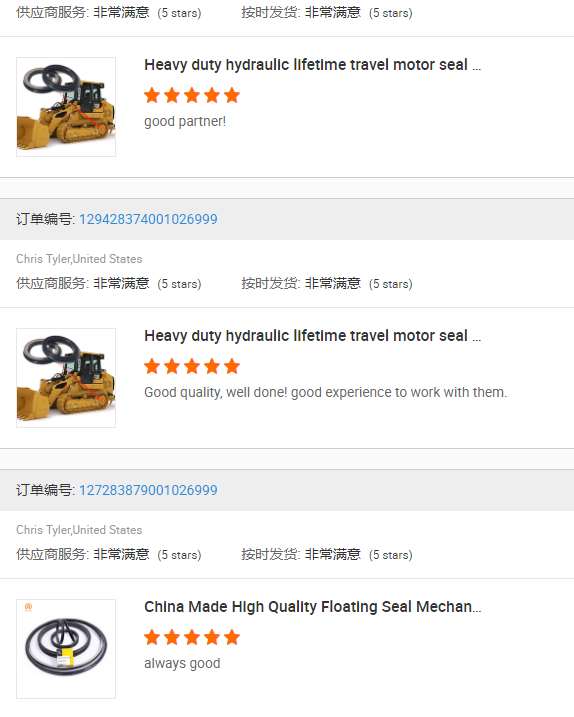Click the fifth star of 'always good' rating

tap(232, 637)
